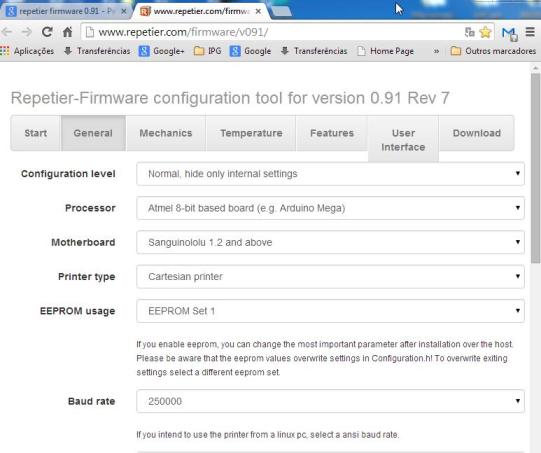Screen dimensions: 541x453
Task: Bookmark the page with the star icon
Action: coord(485,32)
